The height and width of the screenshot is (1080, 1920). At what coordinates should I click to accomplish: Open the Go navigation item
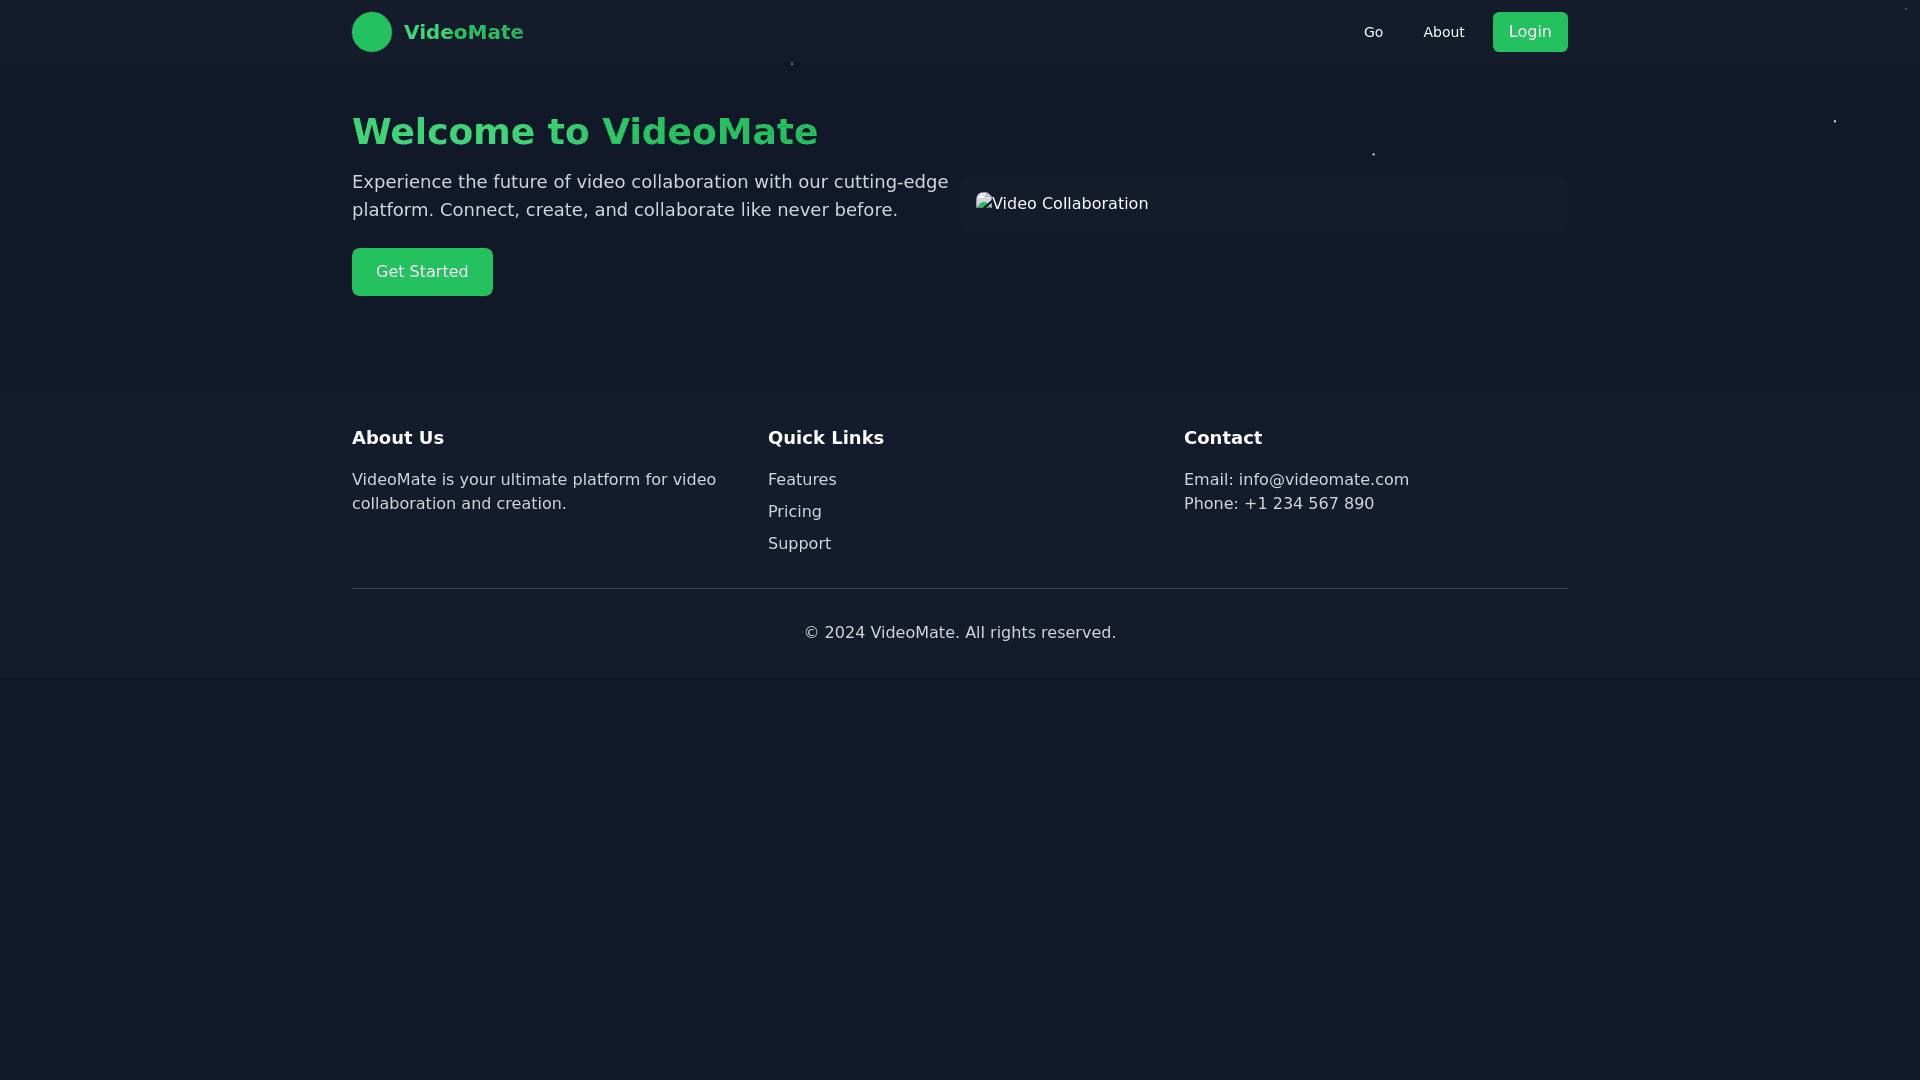click(x=1373, y=32)
